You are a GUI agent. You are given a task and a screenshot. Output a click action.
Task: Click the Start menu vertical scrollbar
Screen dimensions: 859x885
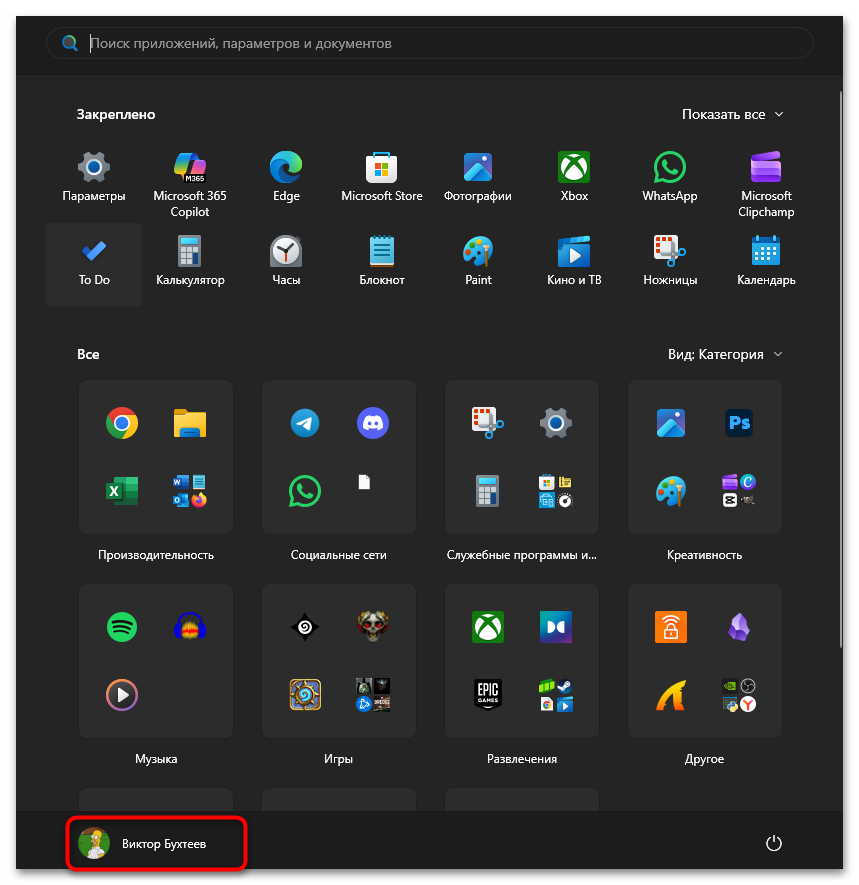coord(840,370)
